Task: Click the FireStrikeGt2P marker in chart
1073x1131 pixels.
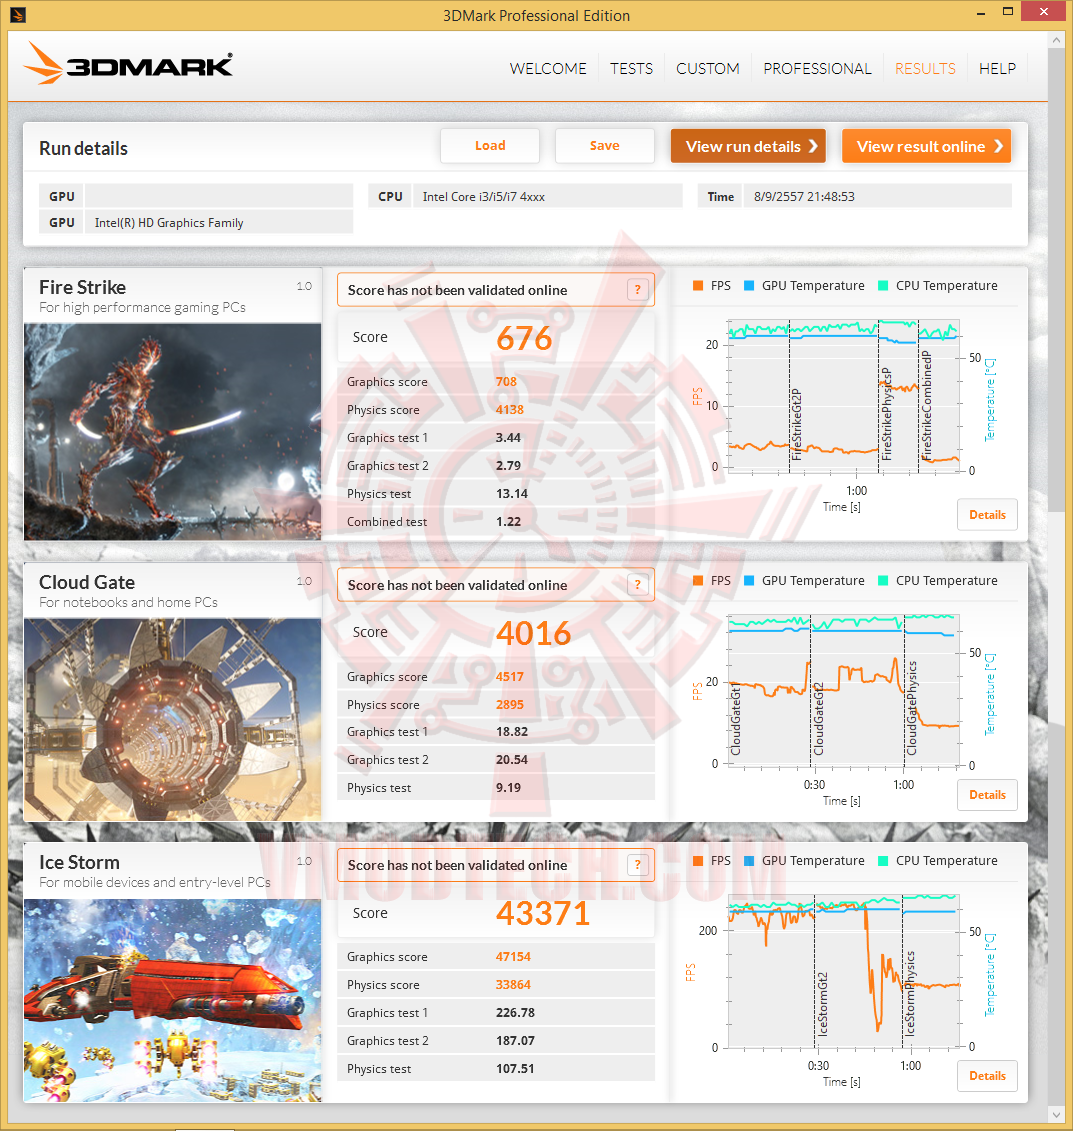Action: 796,424
